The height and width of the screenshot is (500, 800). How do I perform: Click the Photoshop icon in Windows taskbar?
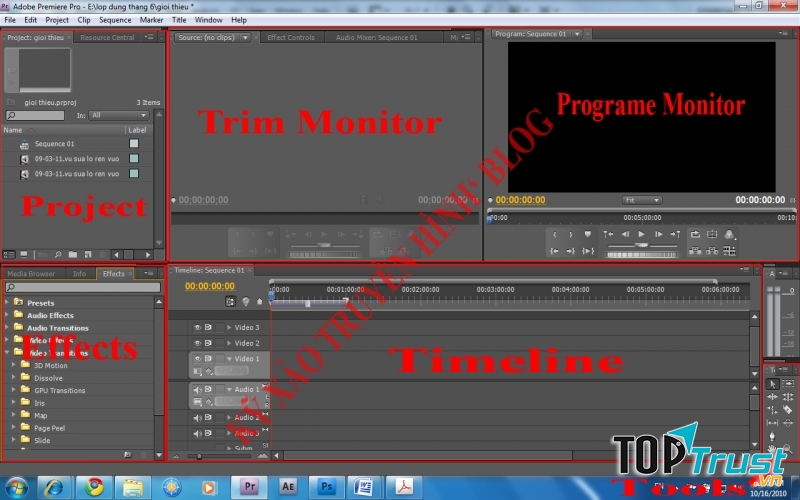325,487
